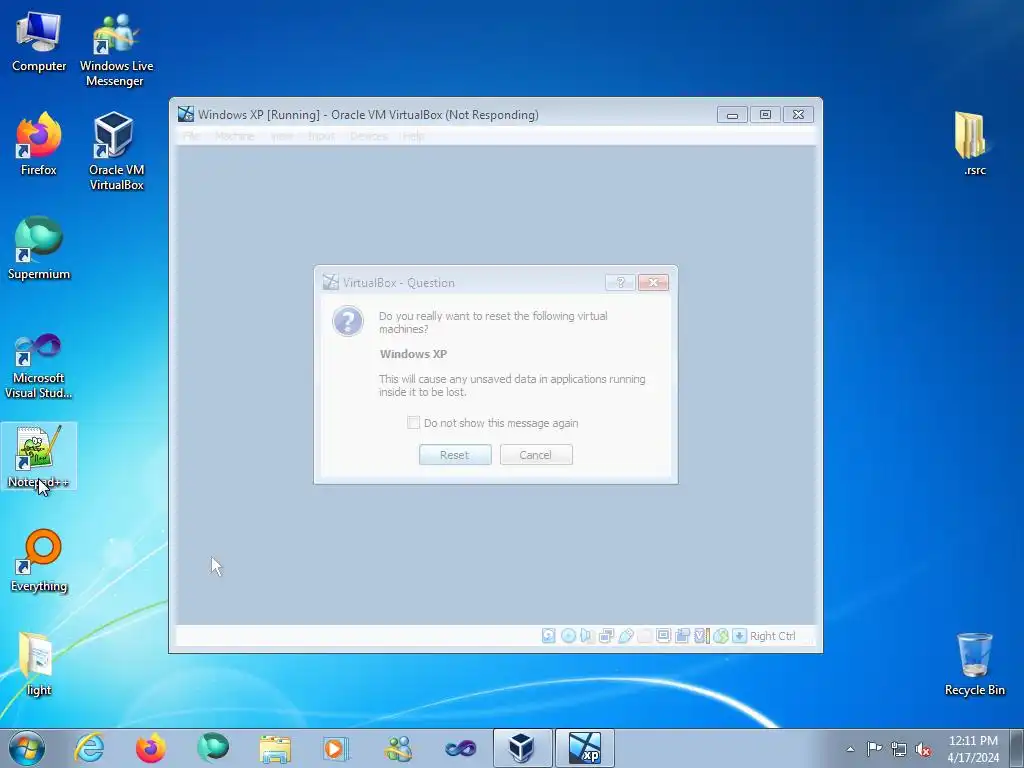Viewport: 1024px width, 768px height.
Task: Open the Machine menu in VirtualBox
Action: point(234,136)
